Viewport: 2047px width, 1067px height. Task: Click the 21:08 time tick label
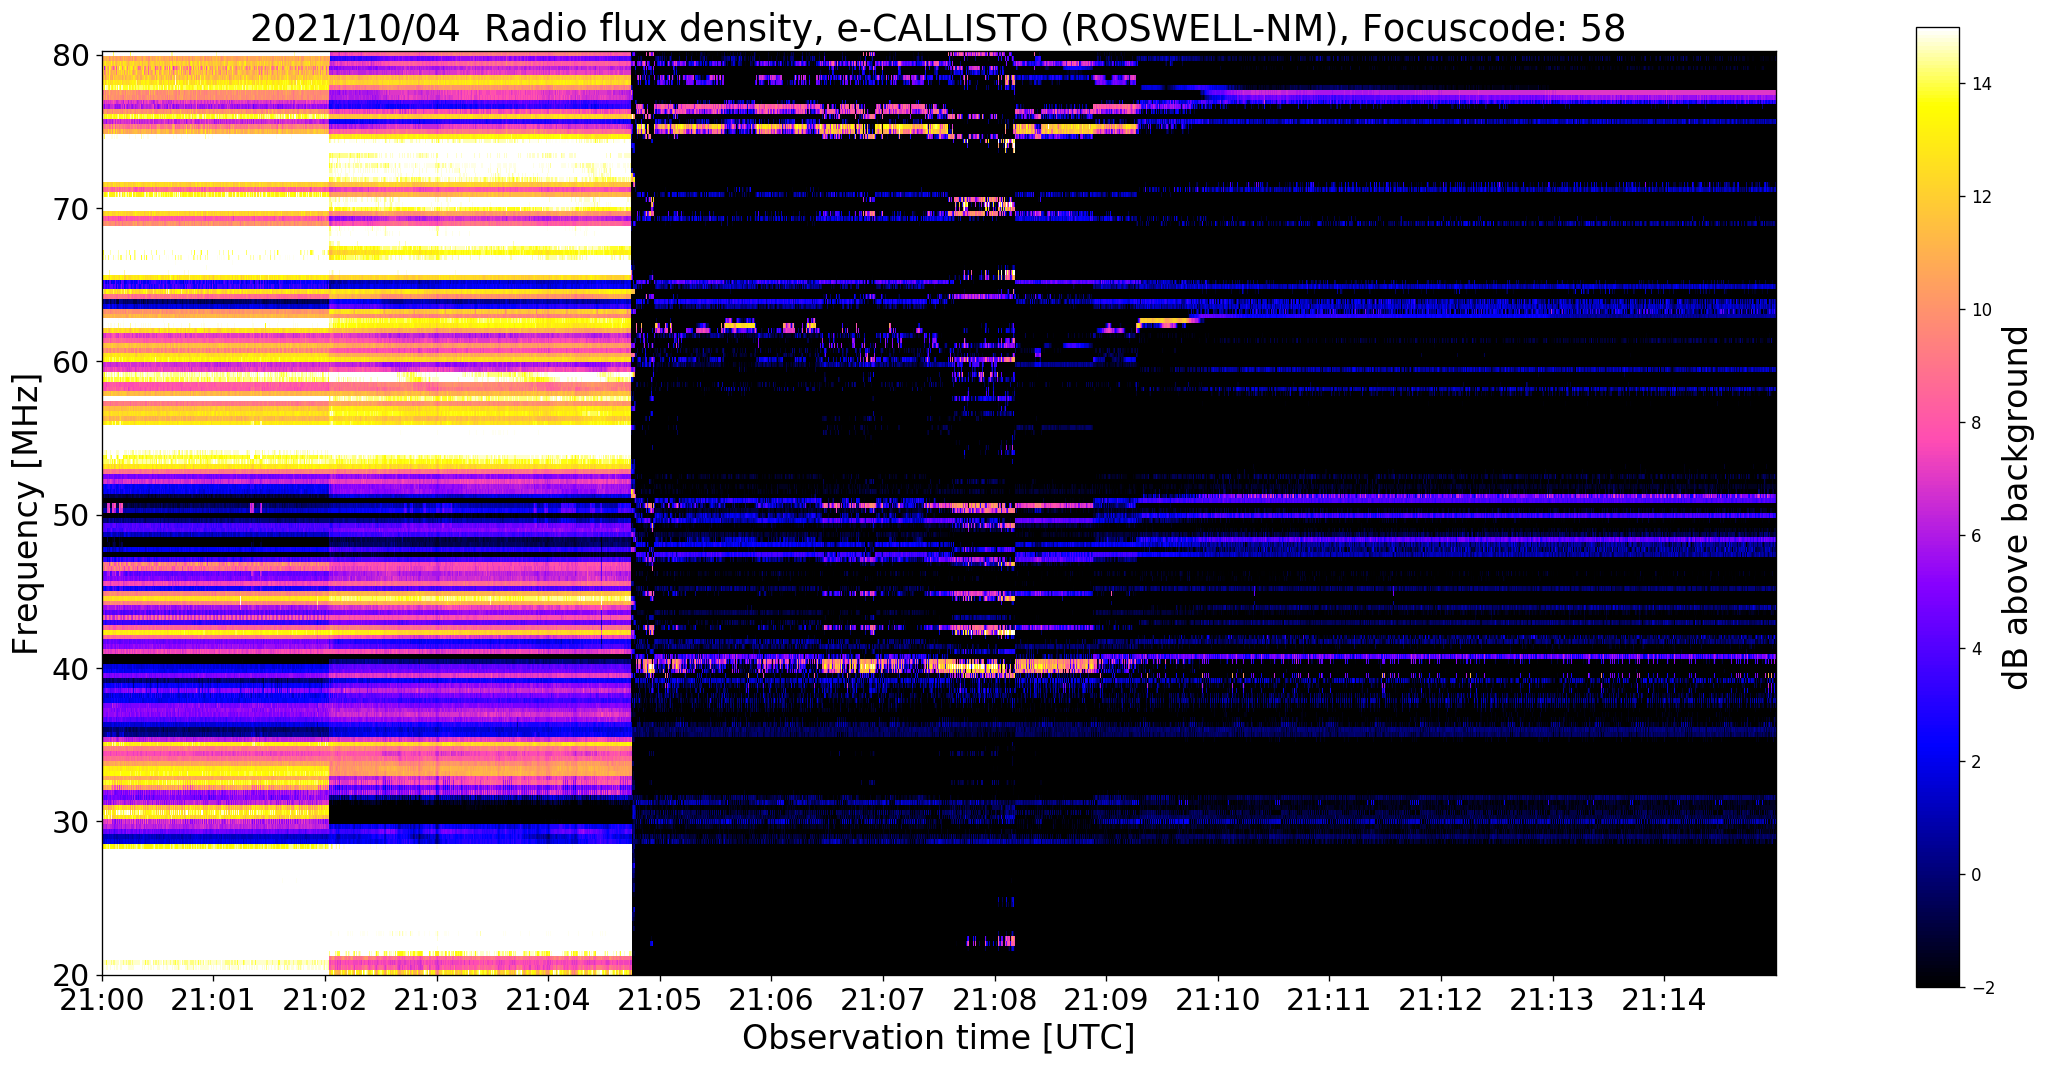(994, 998)
